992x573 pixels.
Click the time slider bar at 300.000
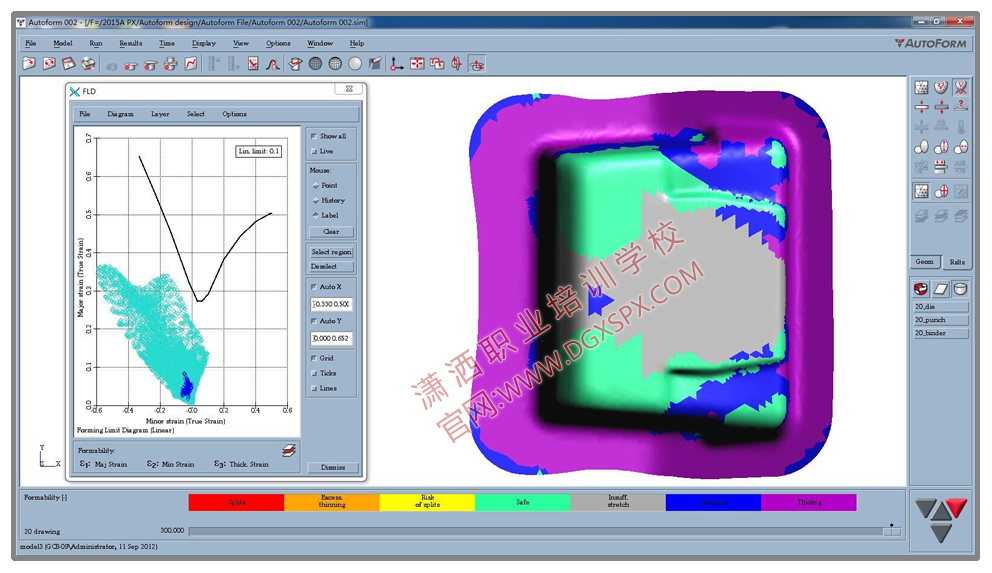point(545,531)
